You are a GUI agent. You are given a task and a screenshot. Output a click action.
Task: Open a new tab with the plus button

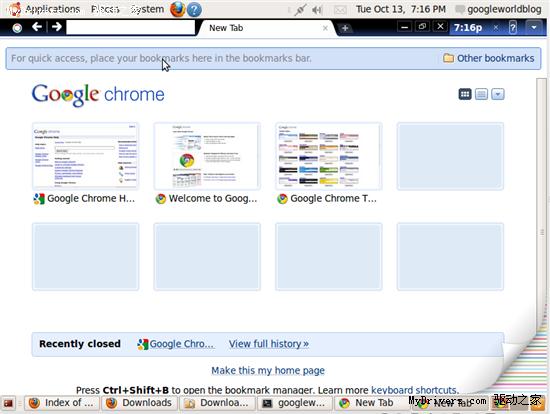click(x=345, y=28)
